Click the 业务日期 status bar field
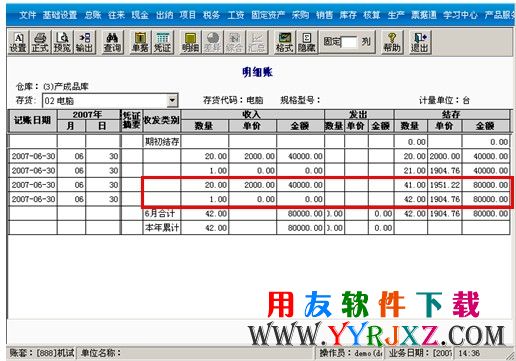This screenshot has height=361, width=516. 420,353
